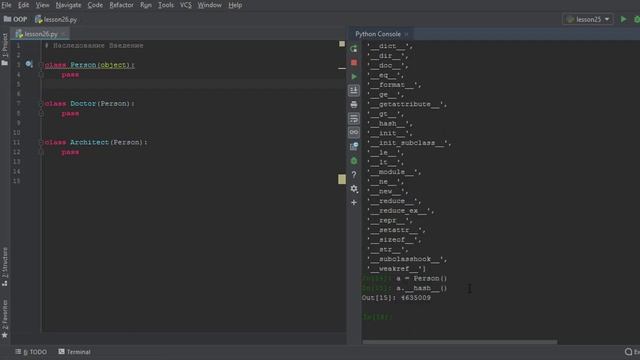Open the Edit menu

(x=23, y=5)
